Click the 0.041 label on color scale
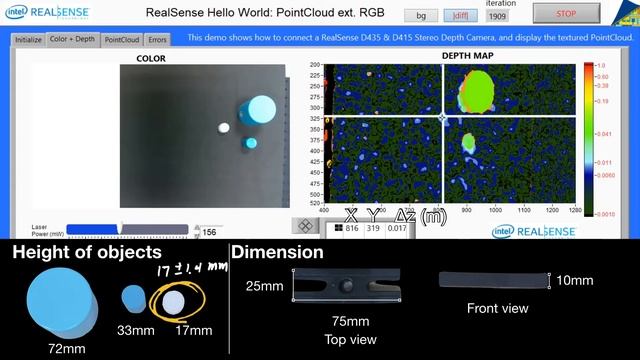The image size is (640, 360). [x=604, y=134]
